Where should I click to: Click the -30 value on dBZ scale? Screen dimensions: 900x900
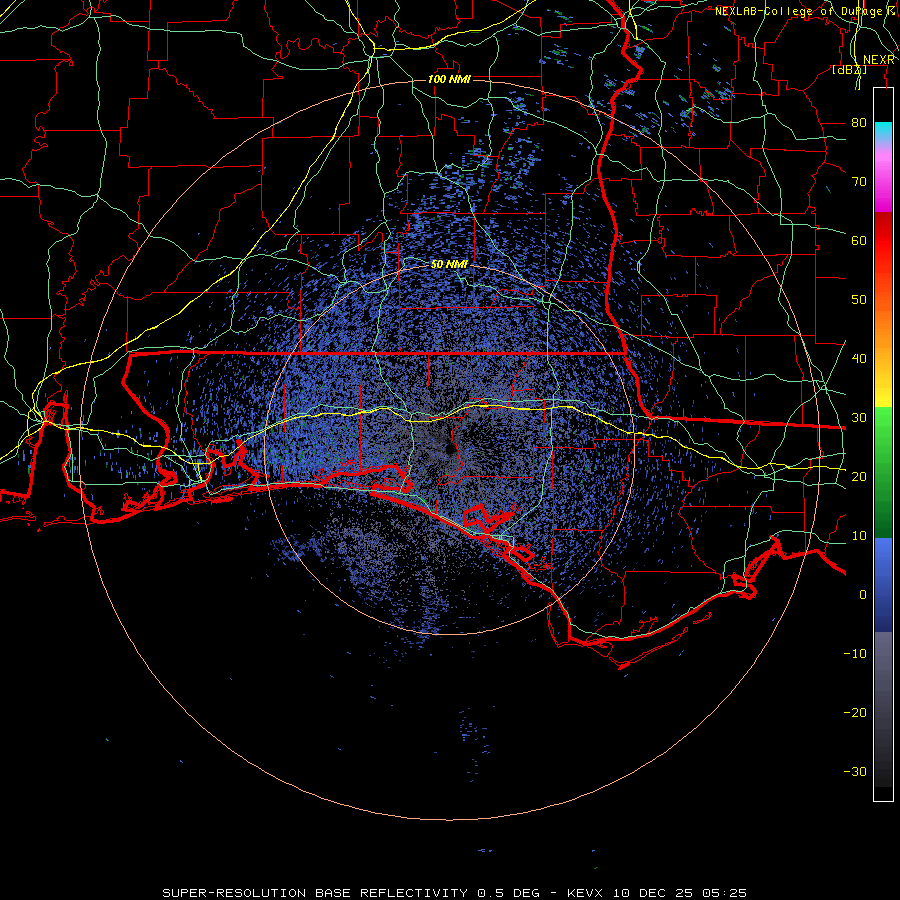[855, 771]
